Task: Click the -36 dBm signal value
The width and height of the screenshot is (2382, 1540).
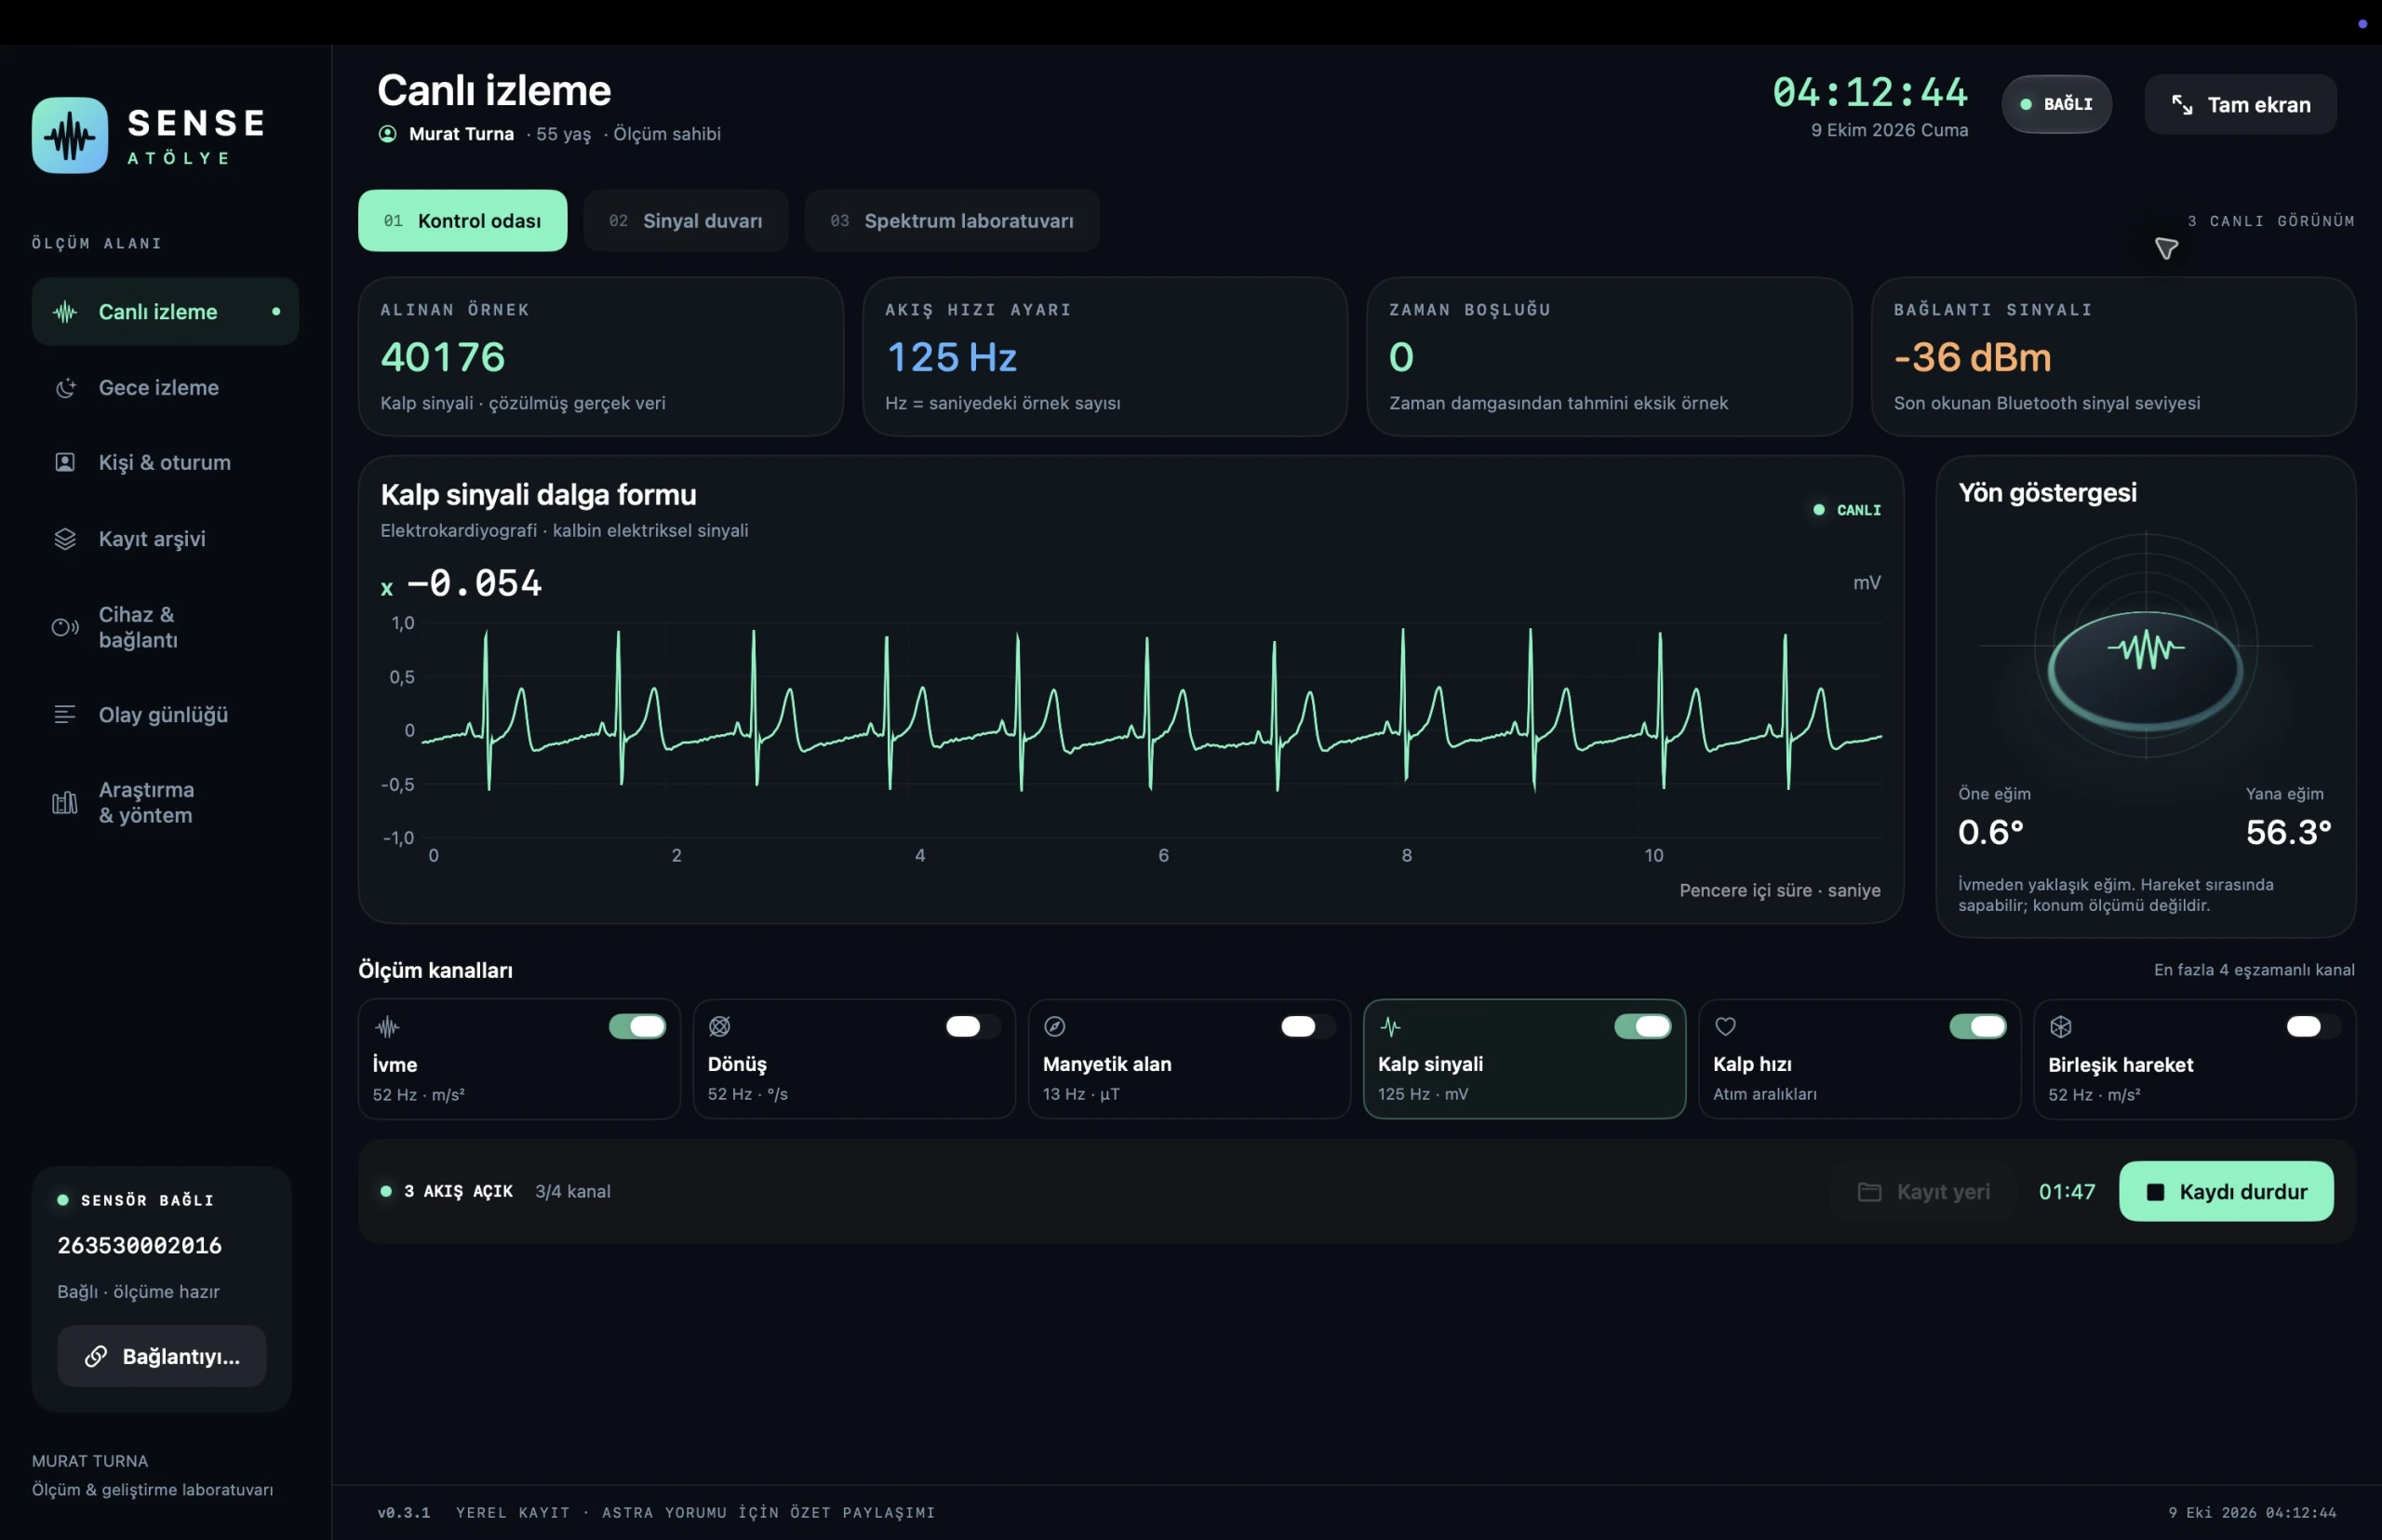Action: pyautogui.click(x=1972, y=358)
